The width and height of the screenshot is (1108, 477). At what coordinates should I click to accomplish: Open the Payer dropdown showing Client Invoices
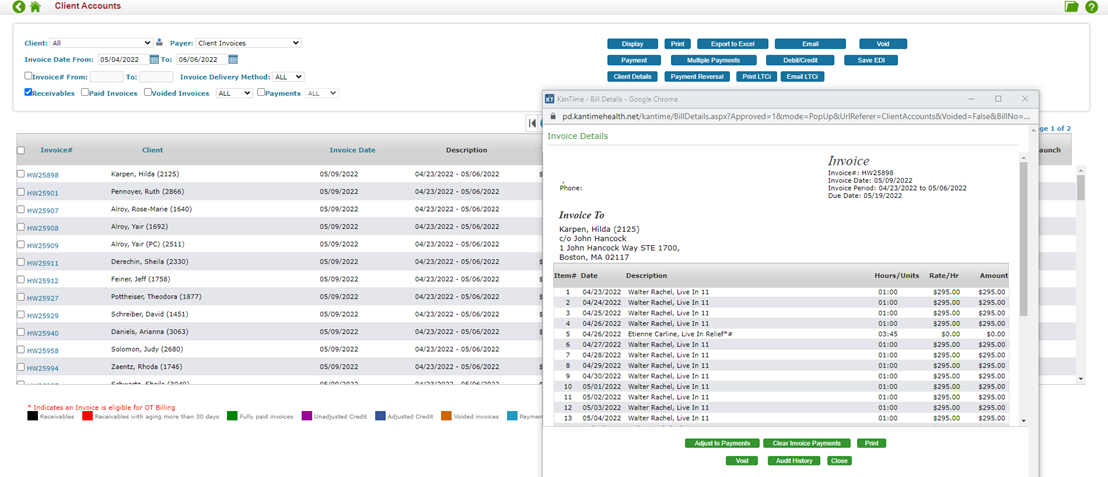pyautogui.click(x=248, y=43)
